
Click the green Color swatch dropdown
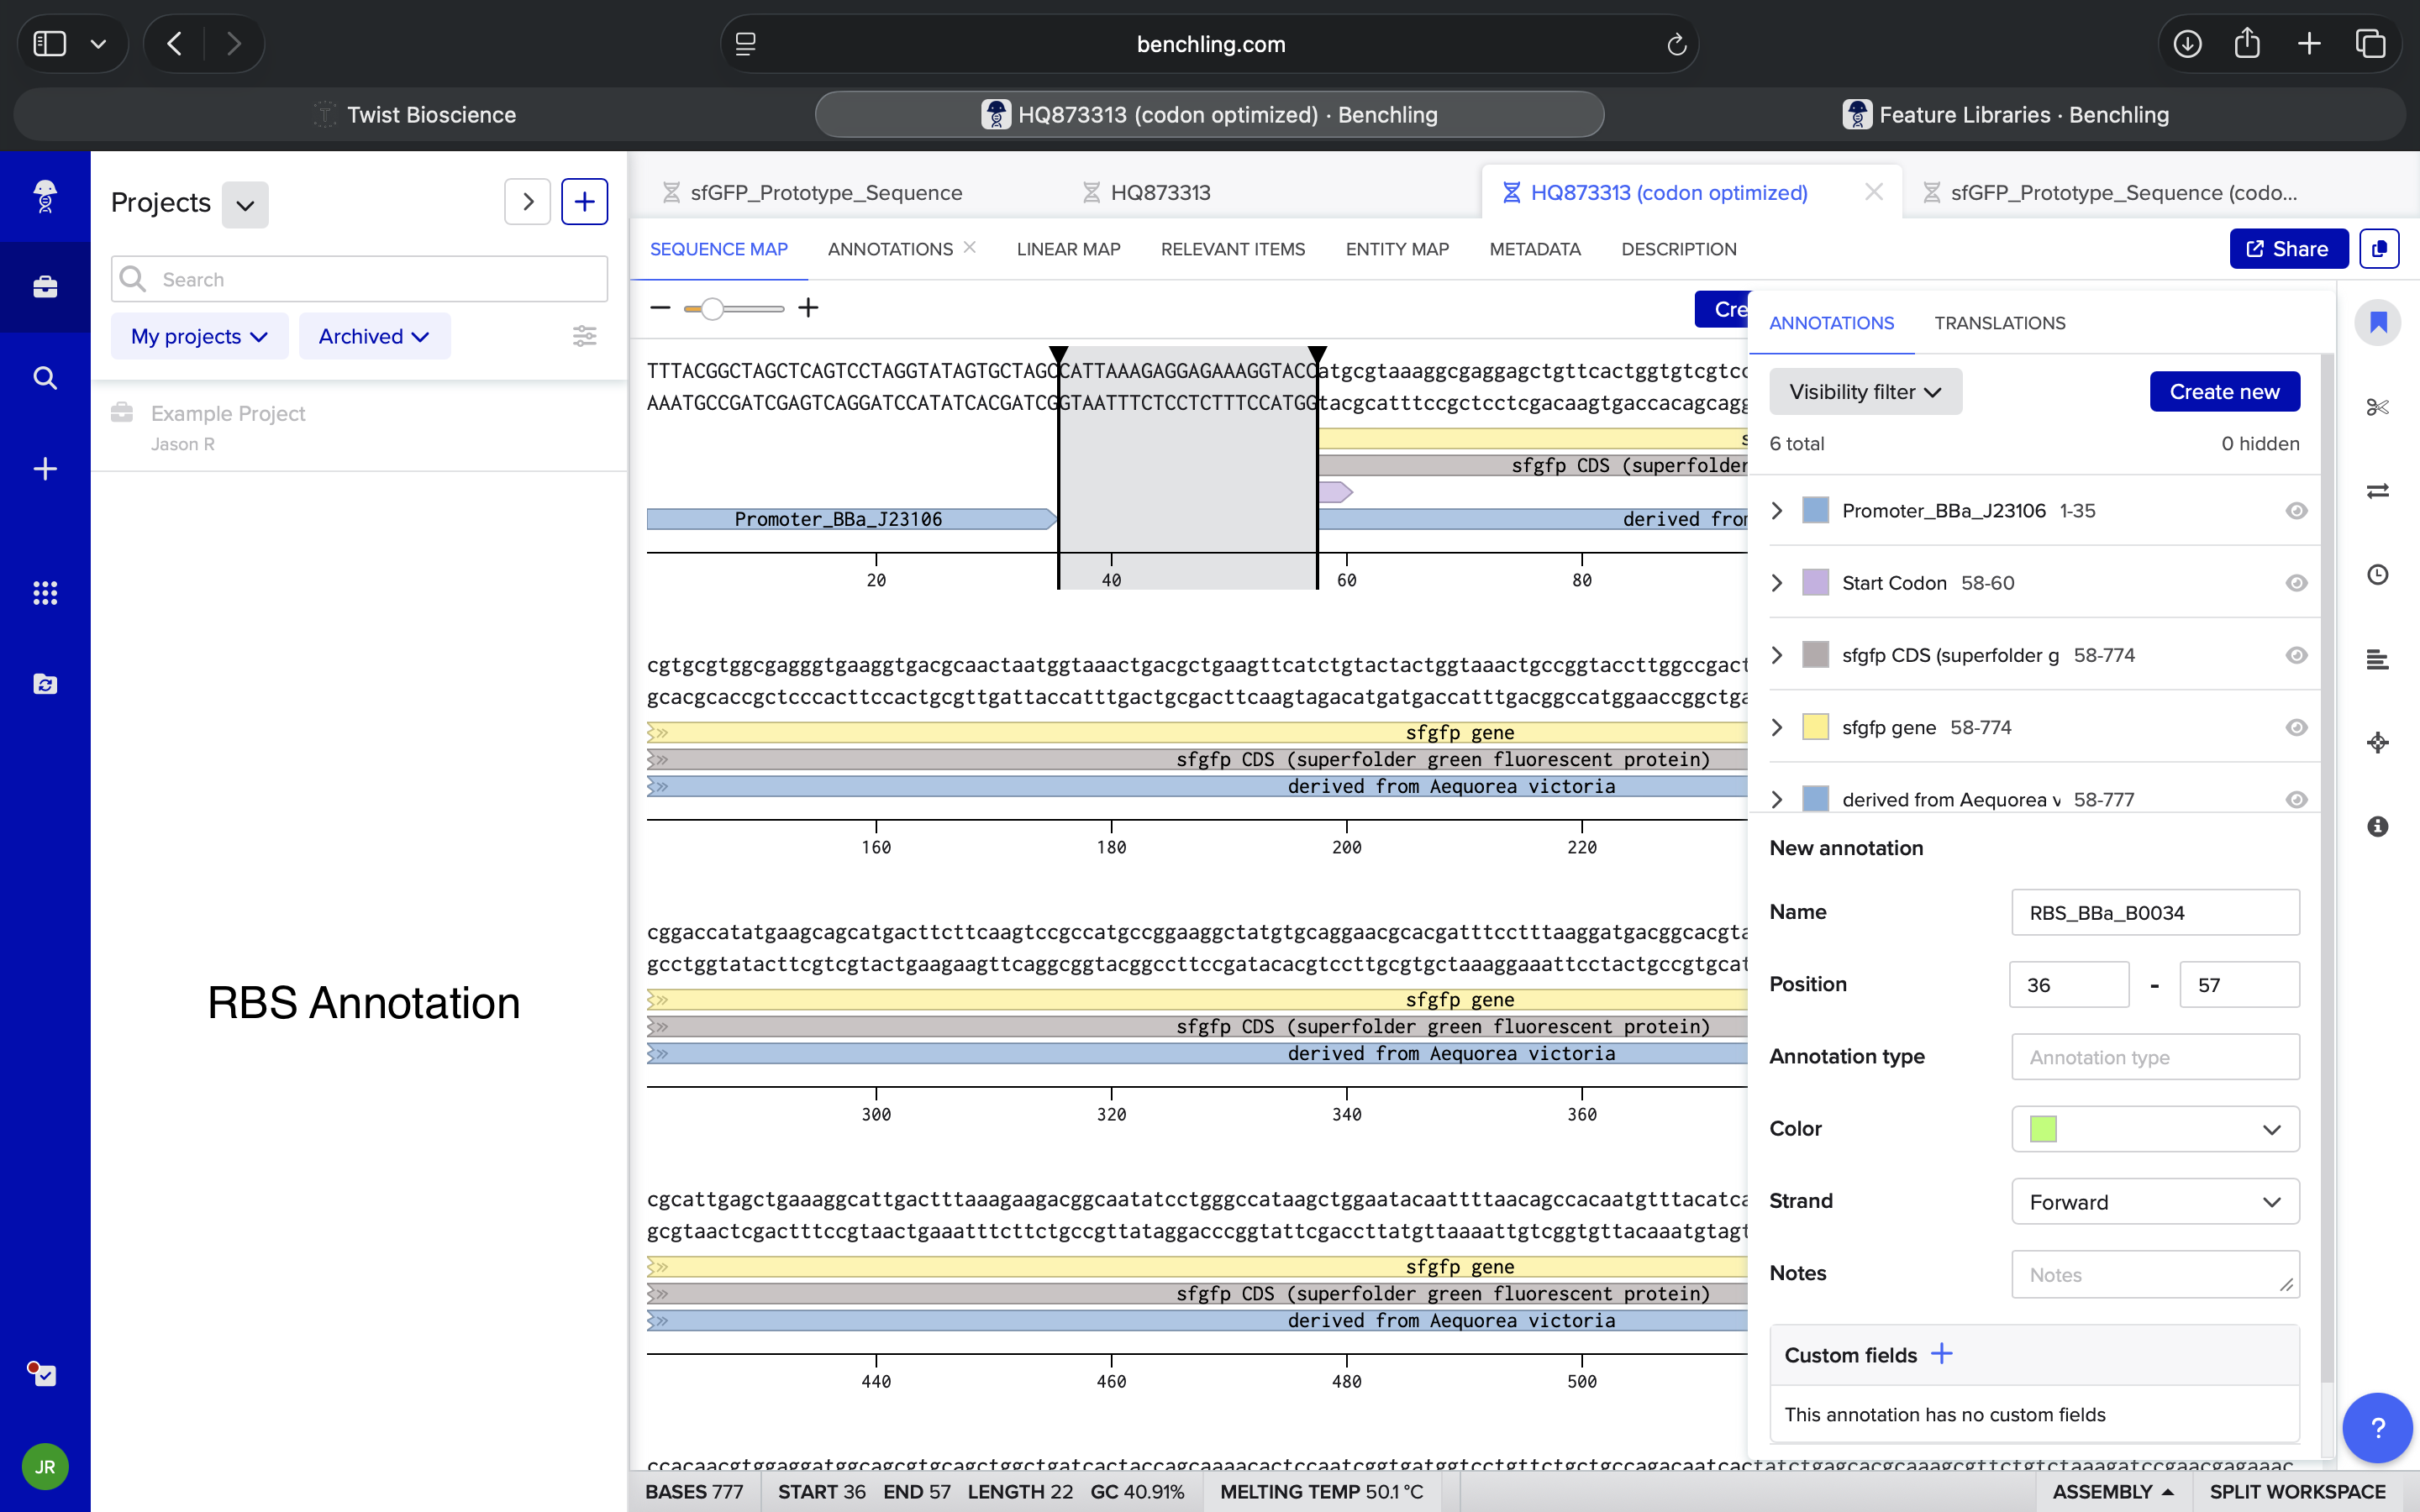[x=2155, y=1129]
